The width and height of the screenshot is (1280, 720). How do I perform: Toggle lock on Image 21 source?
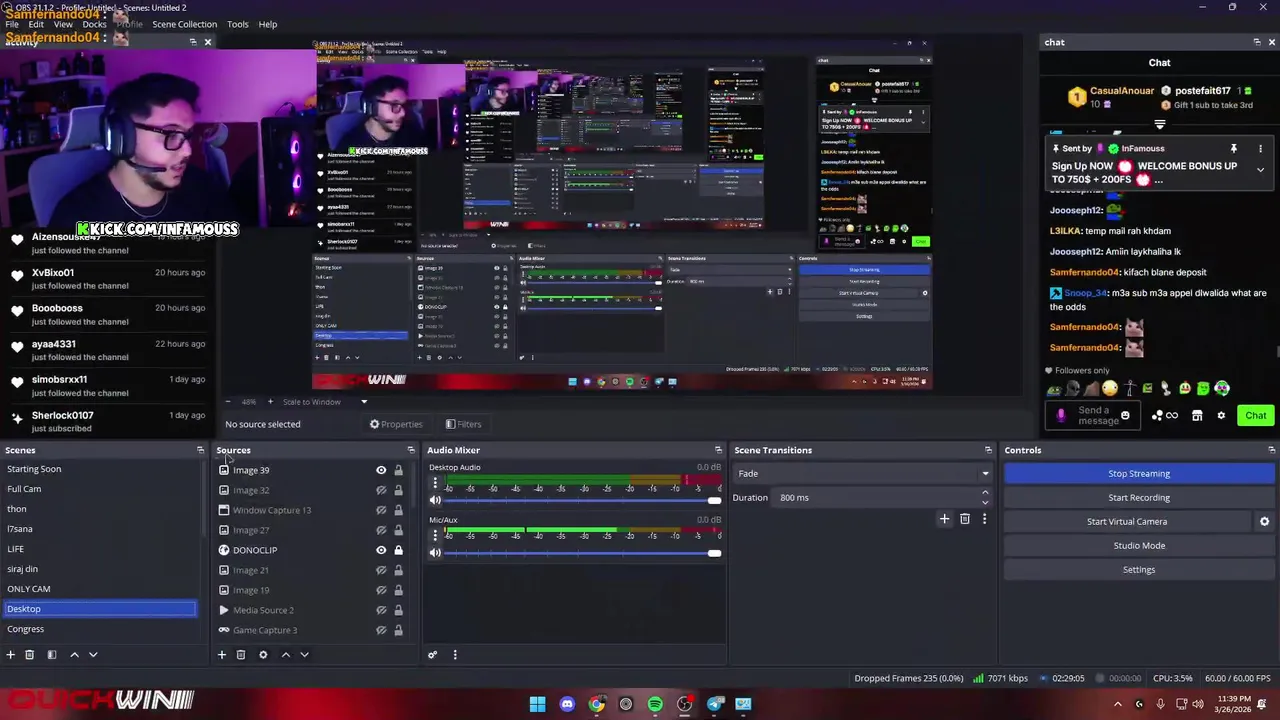398,570
